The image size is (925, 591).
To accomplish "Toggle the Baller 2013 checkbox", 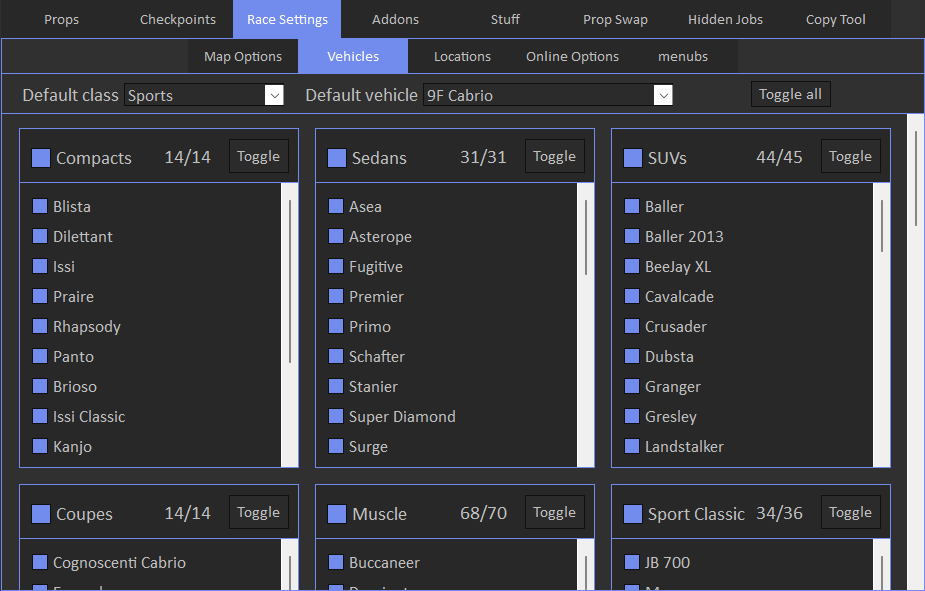I will click(632, 236).
